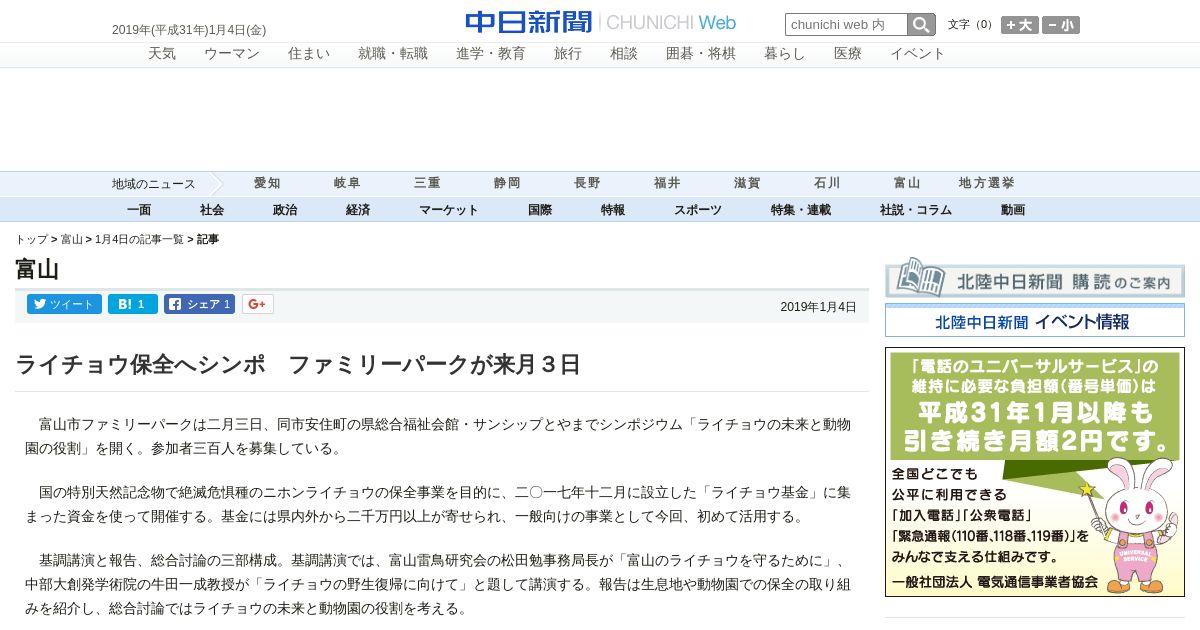1200x630 pixels.
Task: Open the 特報 category
Action: point(613,210)
